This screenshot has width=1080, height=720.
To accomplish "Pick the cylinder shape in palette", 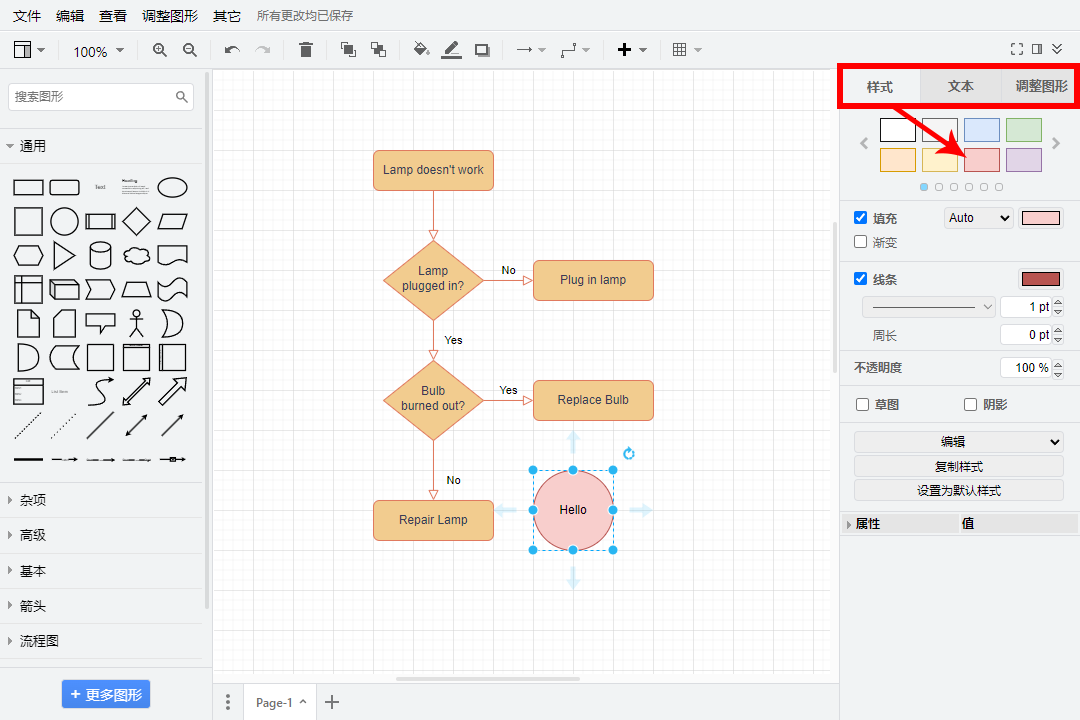I will (101, 255).
